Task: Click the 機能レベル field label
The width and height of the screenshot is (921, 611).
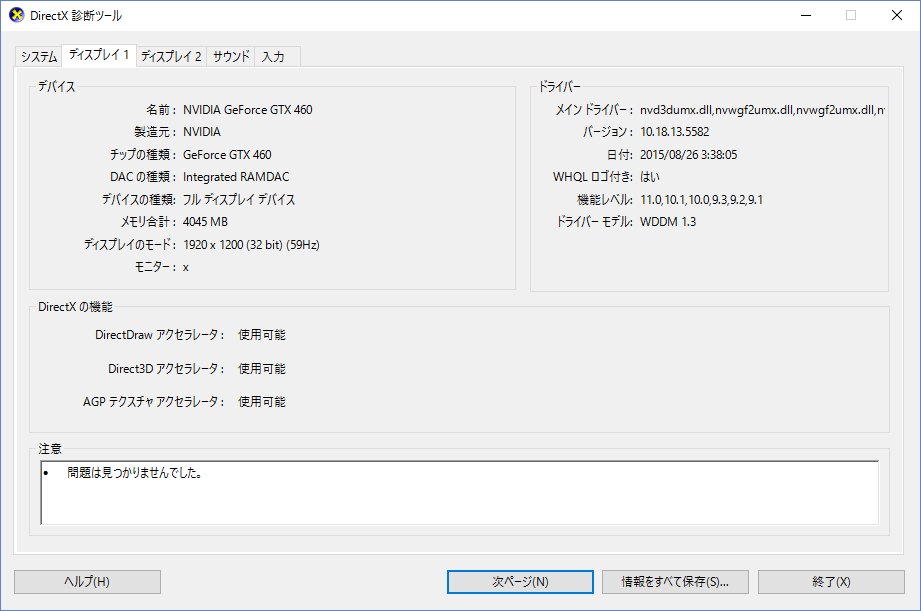Action: [x=605, y=200]
